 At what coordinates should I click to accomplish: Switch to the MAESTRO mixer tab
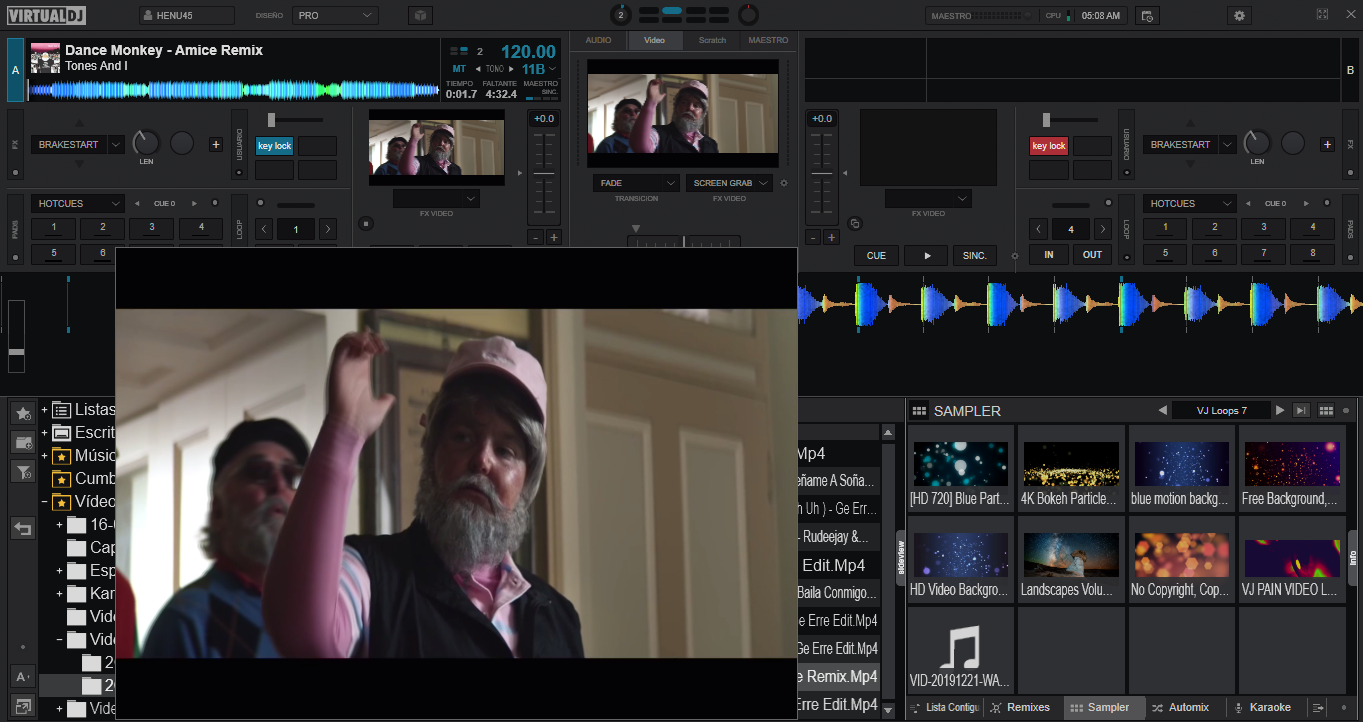pyautogui.click(x=768, y=40)
